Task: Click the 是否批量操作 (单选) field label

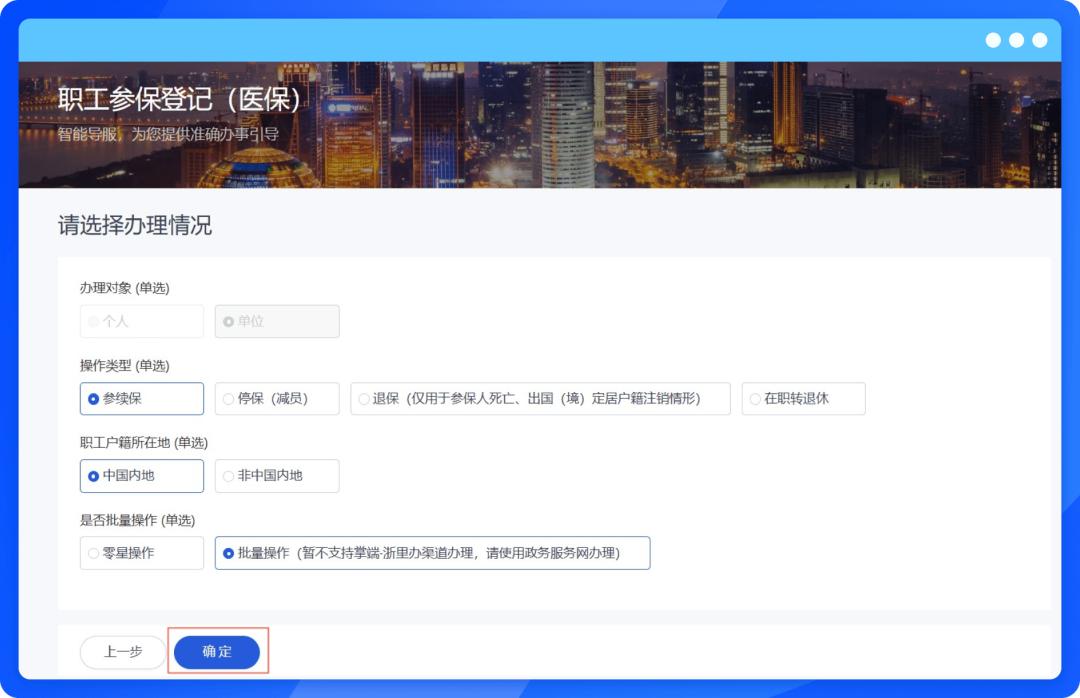Action: pos(137,520)
